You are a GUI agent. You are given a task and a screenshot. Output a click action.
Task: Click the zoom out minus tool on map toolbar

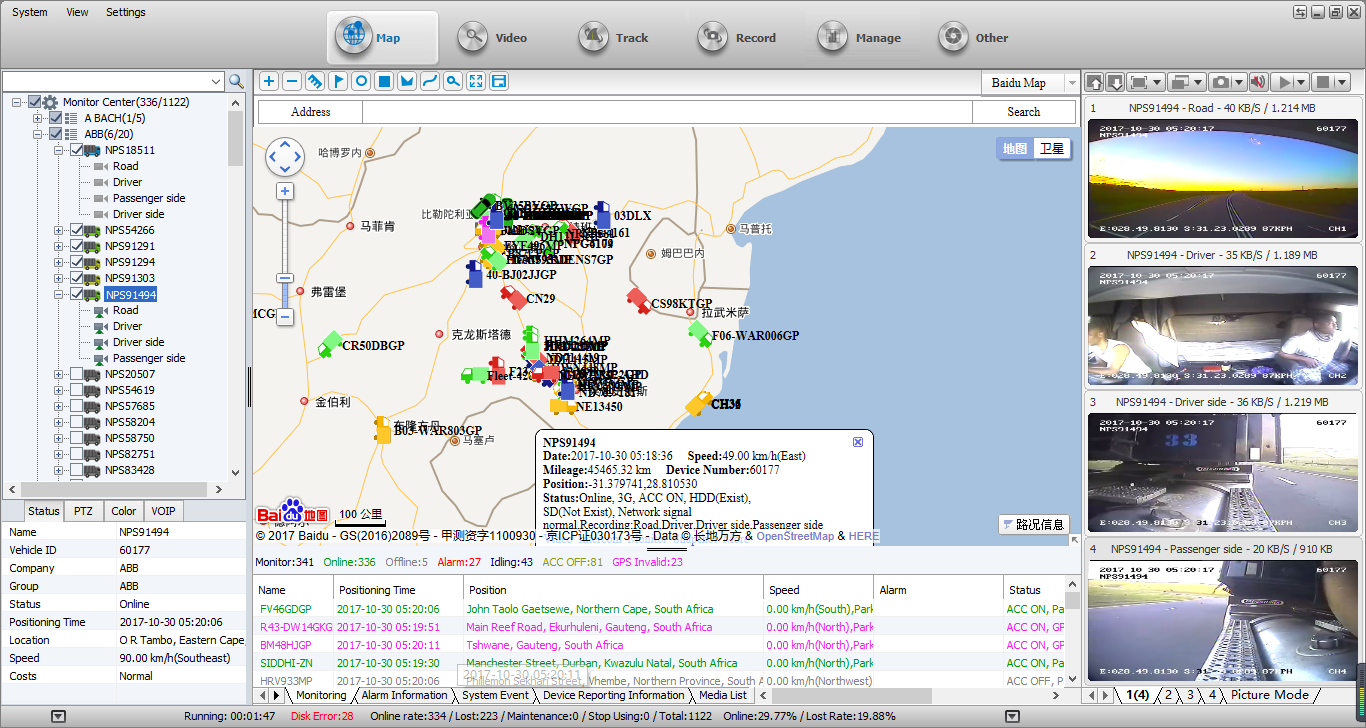coord(292,81)
